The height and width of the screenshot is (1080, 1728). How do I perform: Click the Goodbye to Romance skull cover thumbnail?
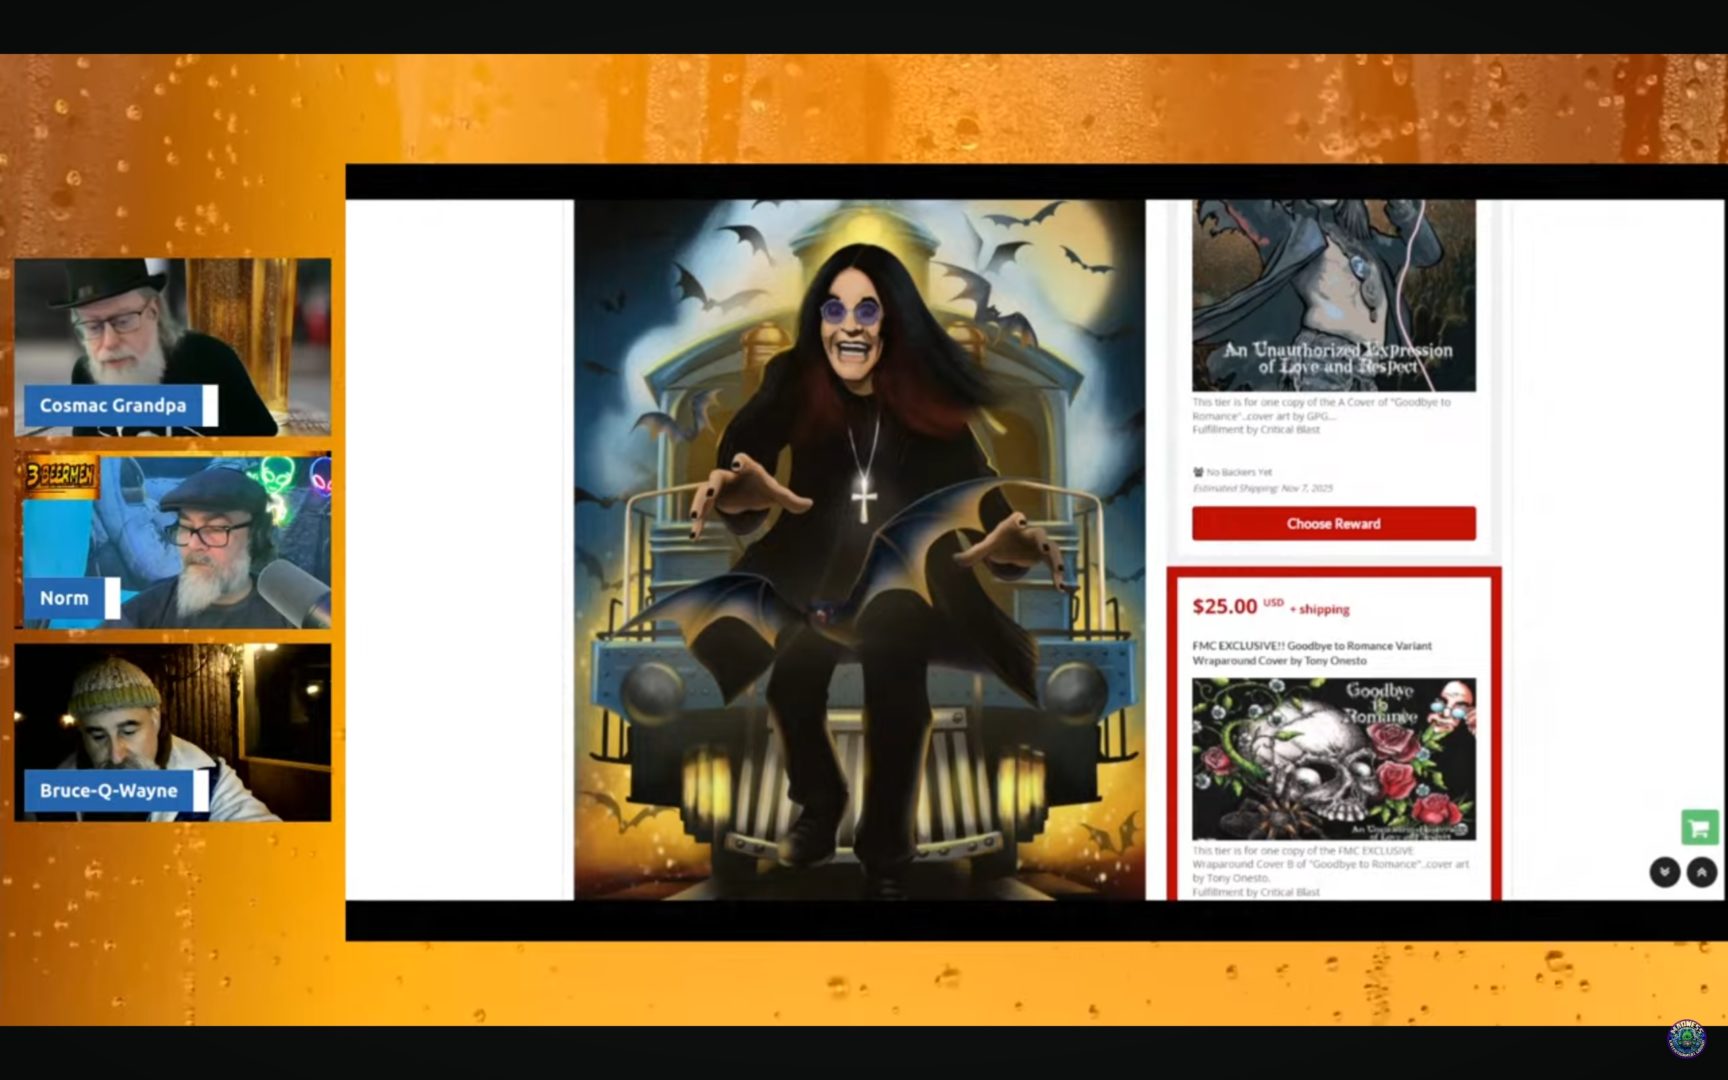click(x=1333, y=759)
